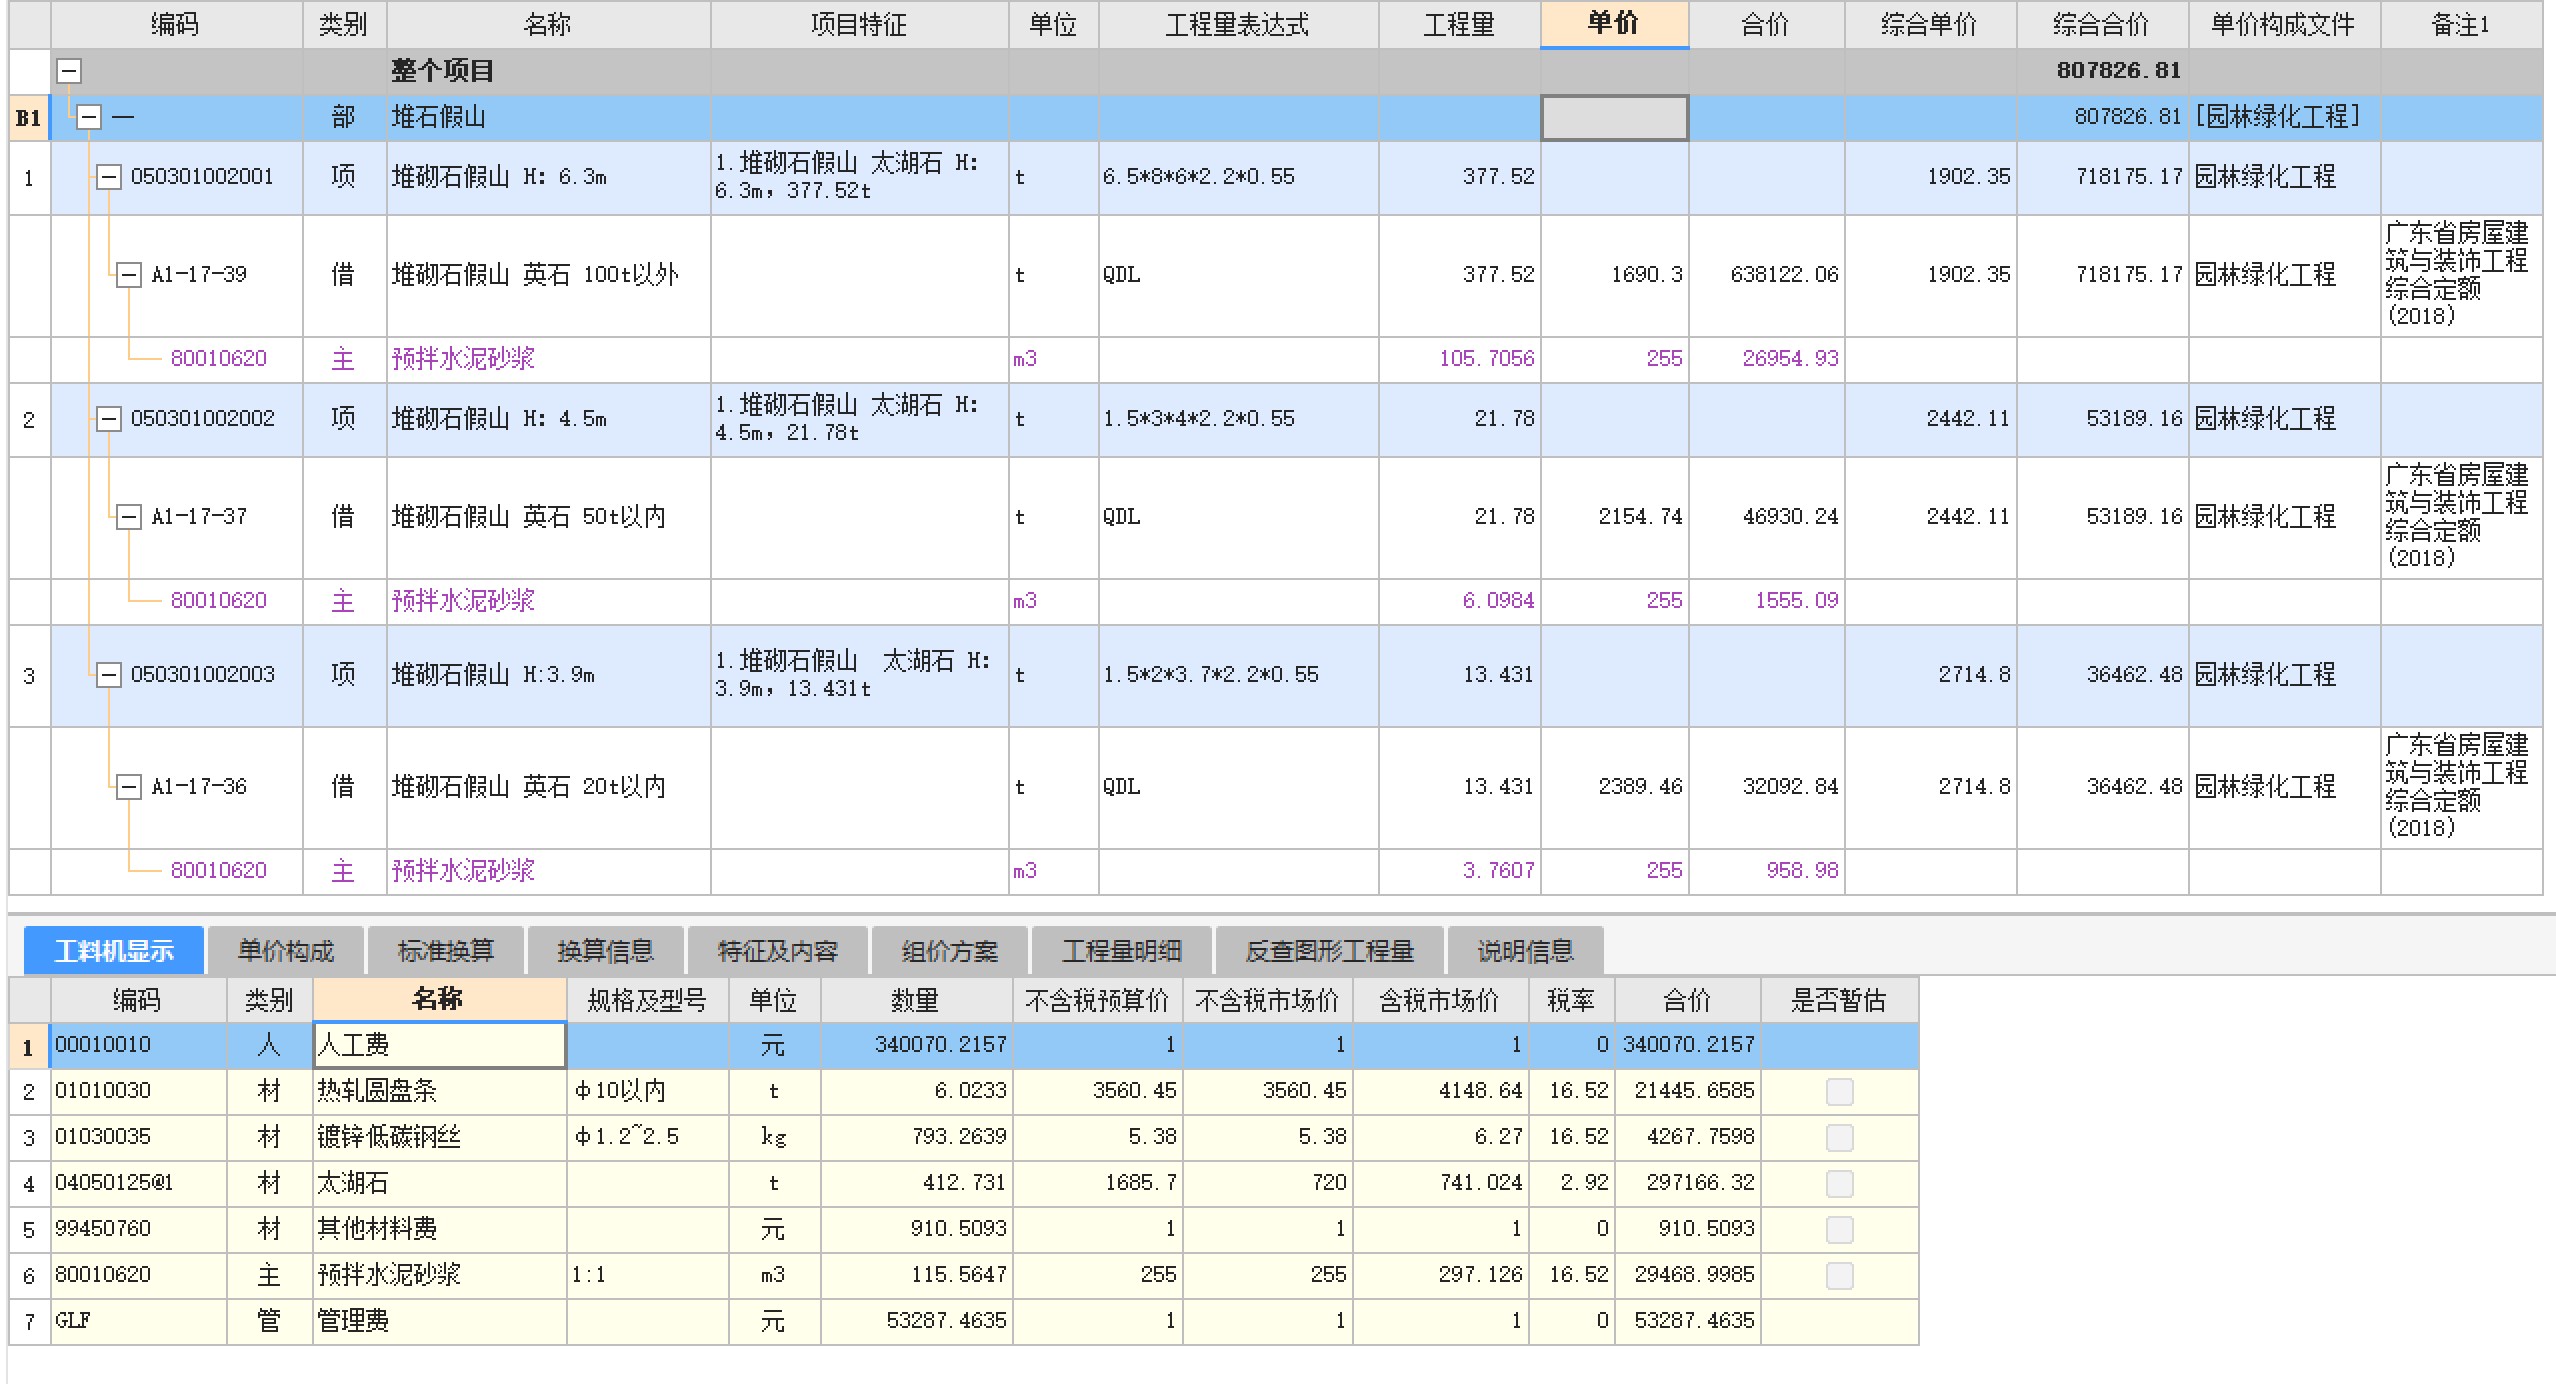The image size is (2556, 1384).
Task: Collapse quota A1-17-36 expander
Action: point(129,787)
